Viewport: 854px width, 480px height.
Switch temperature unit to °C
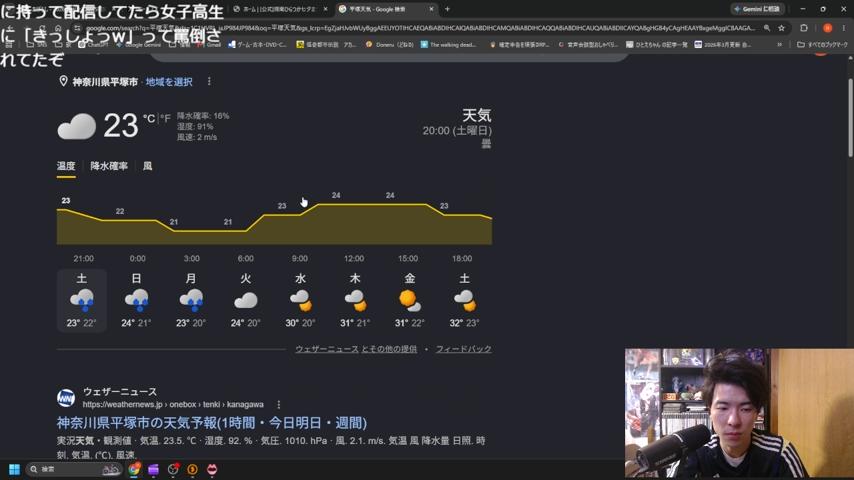tap(149, 118)
